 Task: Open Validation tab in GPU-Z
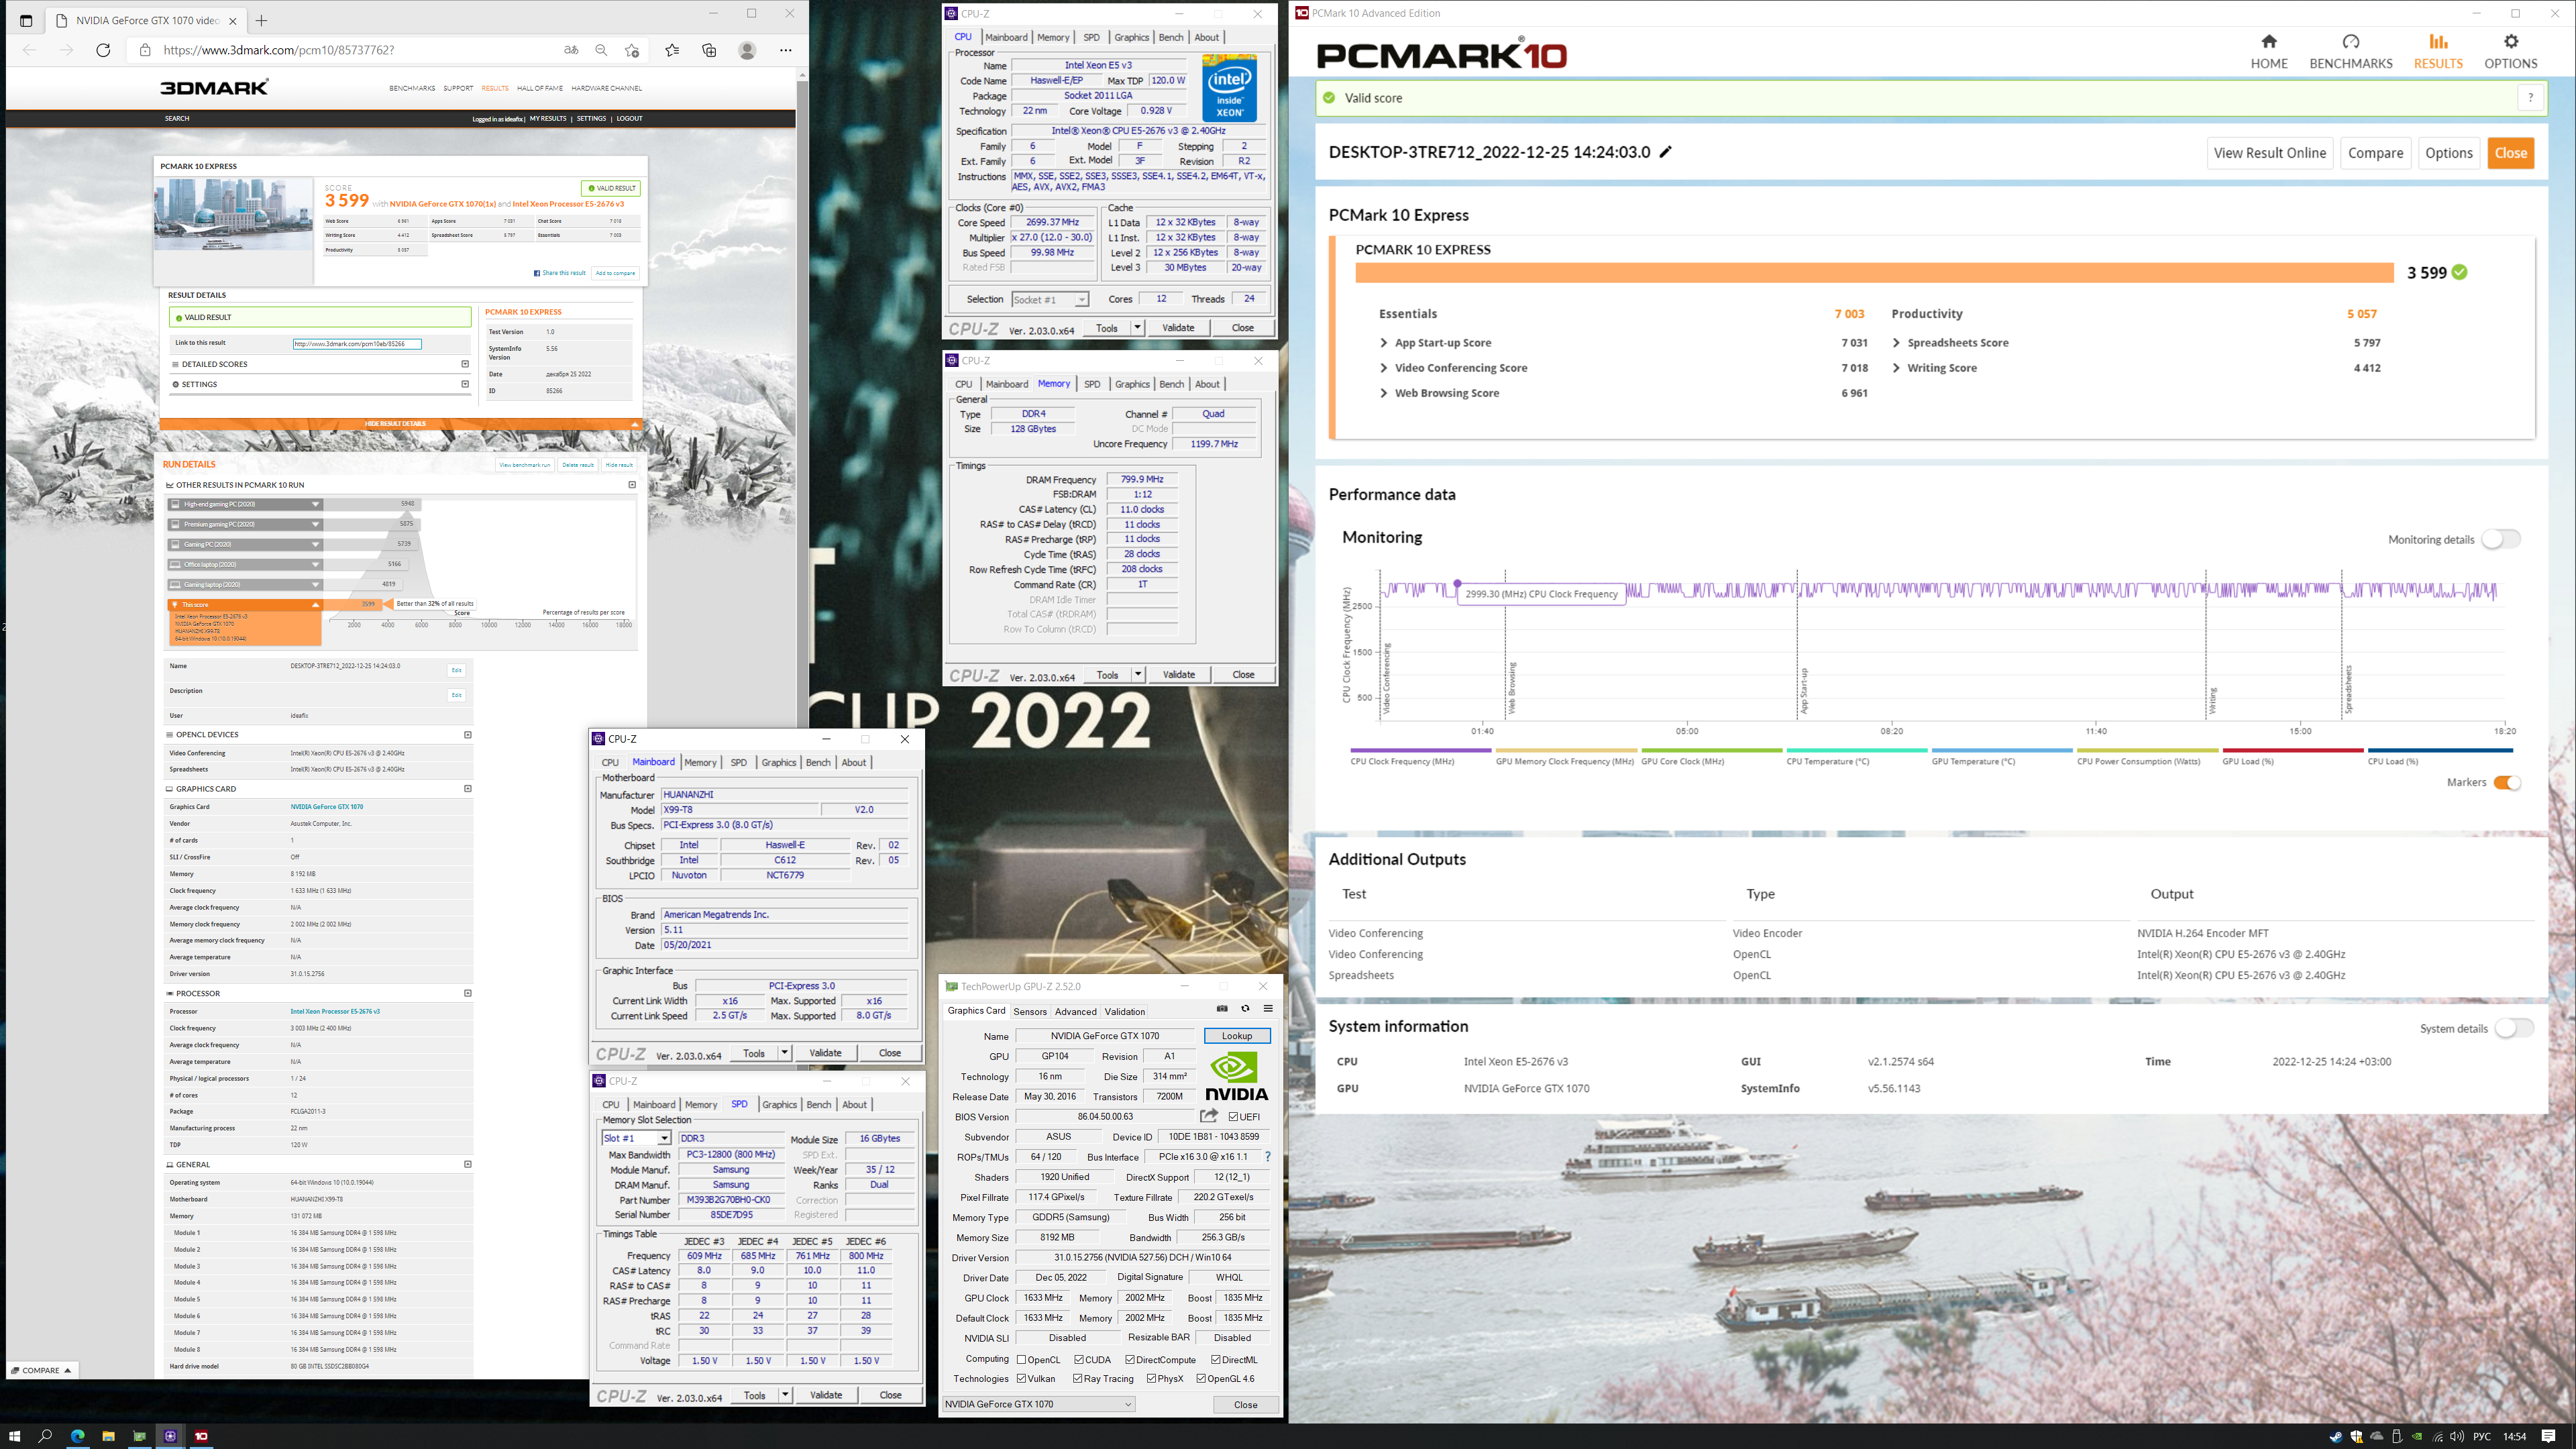[x=1125, y=1011]
